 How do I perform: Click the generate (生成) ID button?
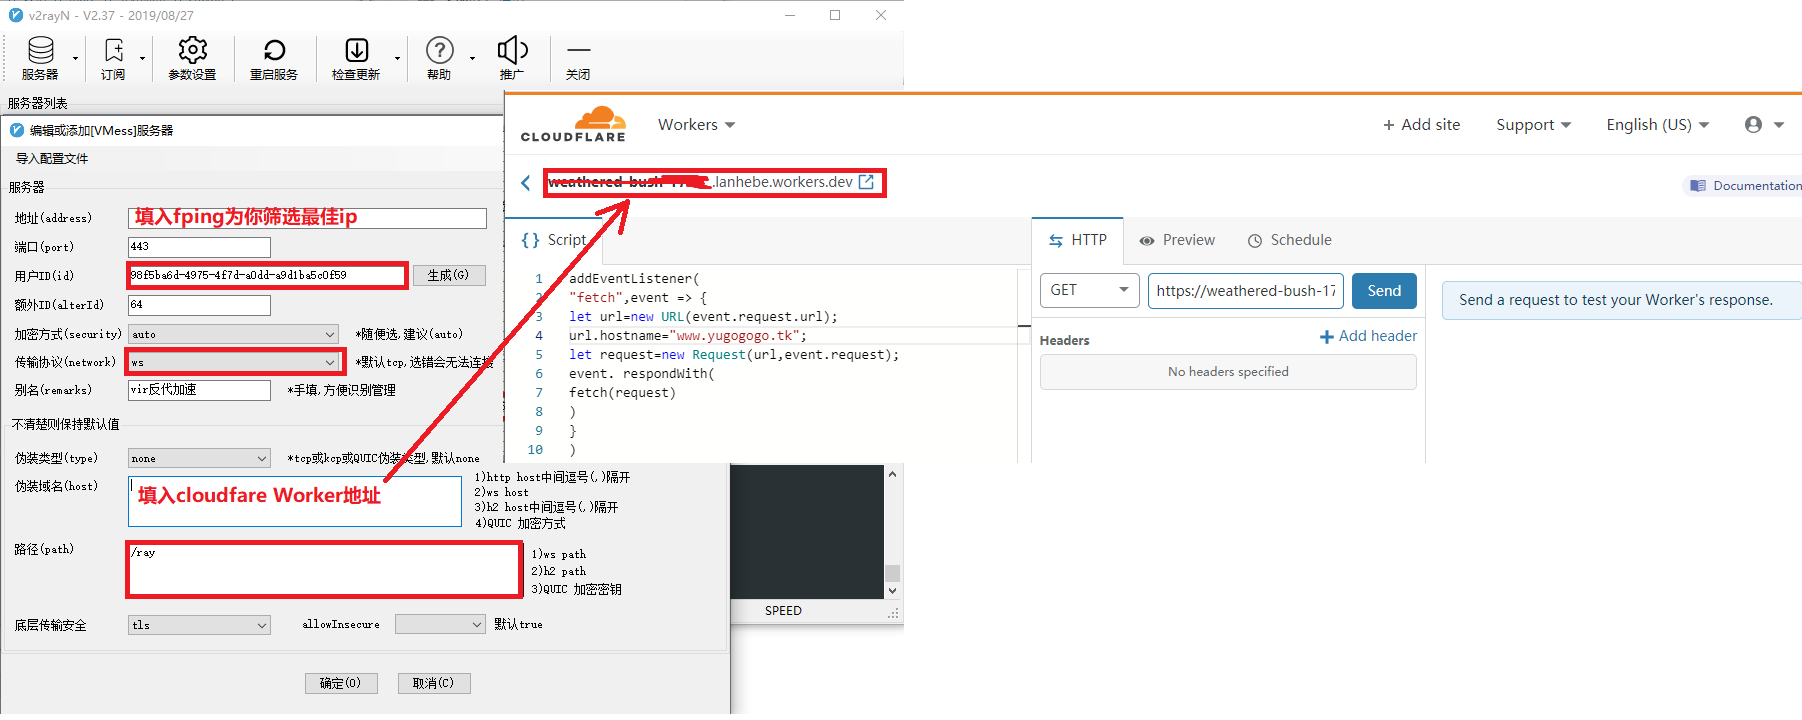449,275
